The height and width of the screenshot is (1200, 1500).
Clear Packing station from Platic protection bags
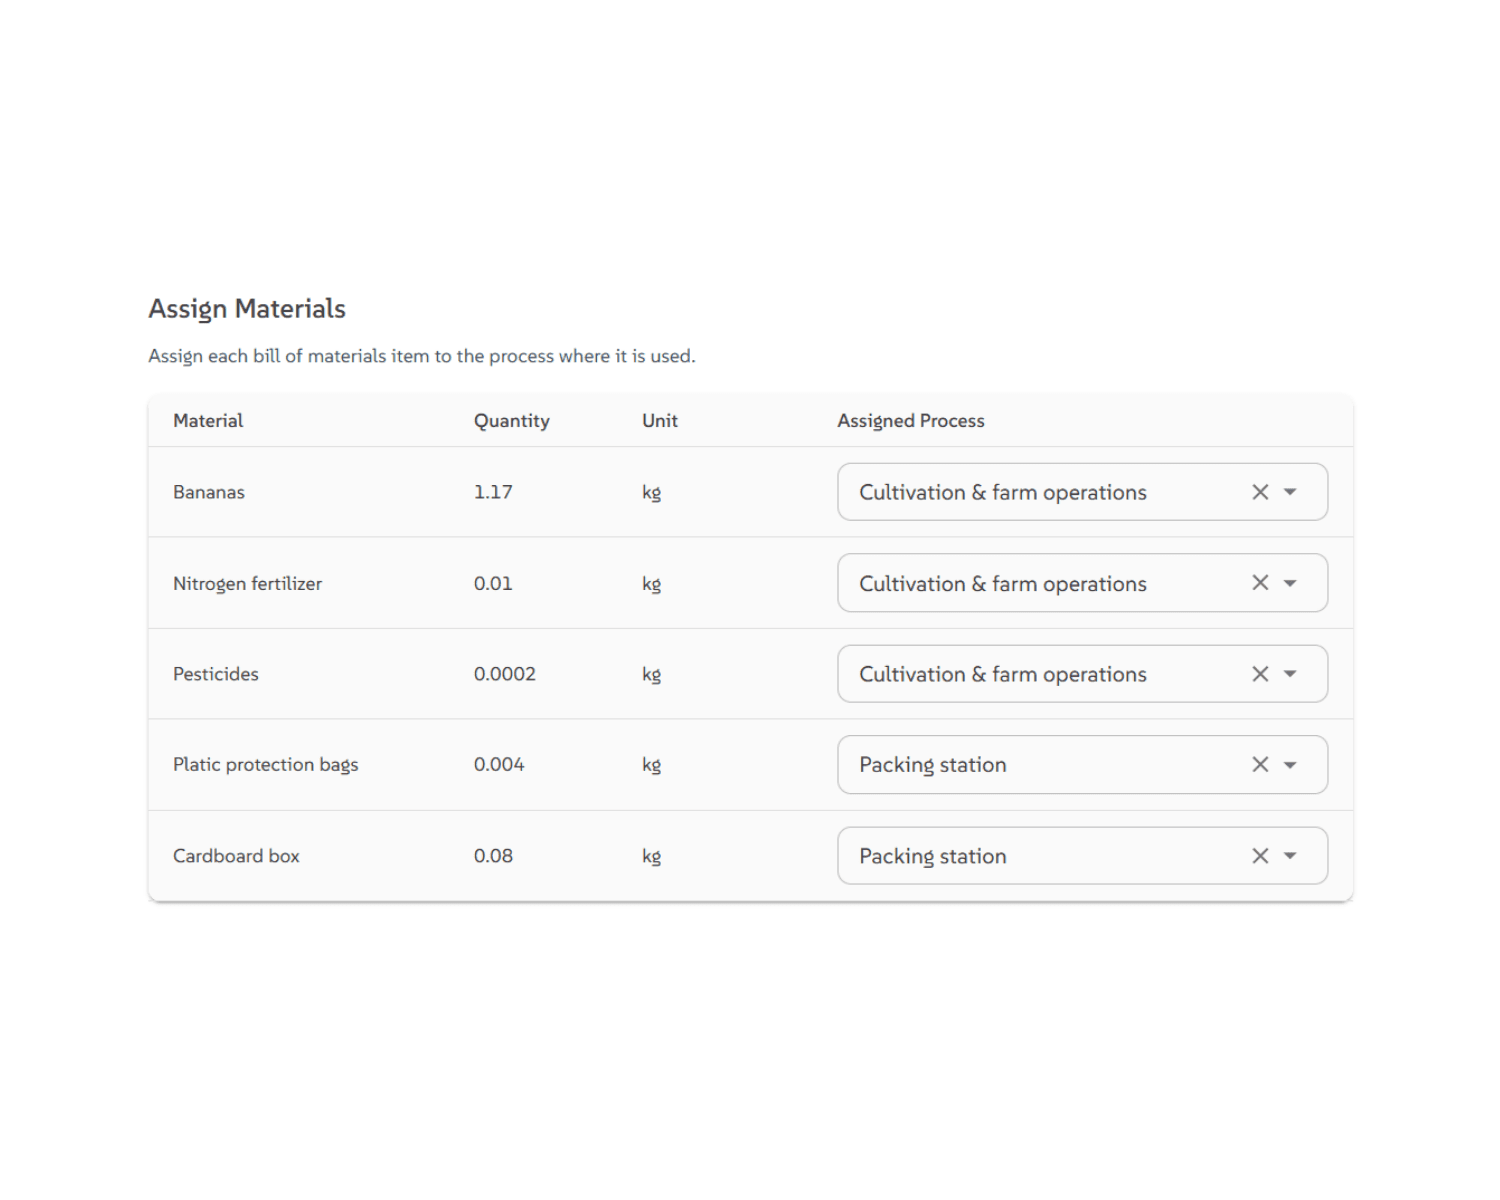click(1260, 765)
